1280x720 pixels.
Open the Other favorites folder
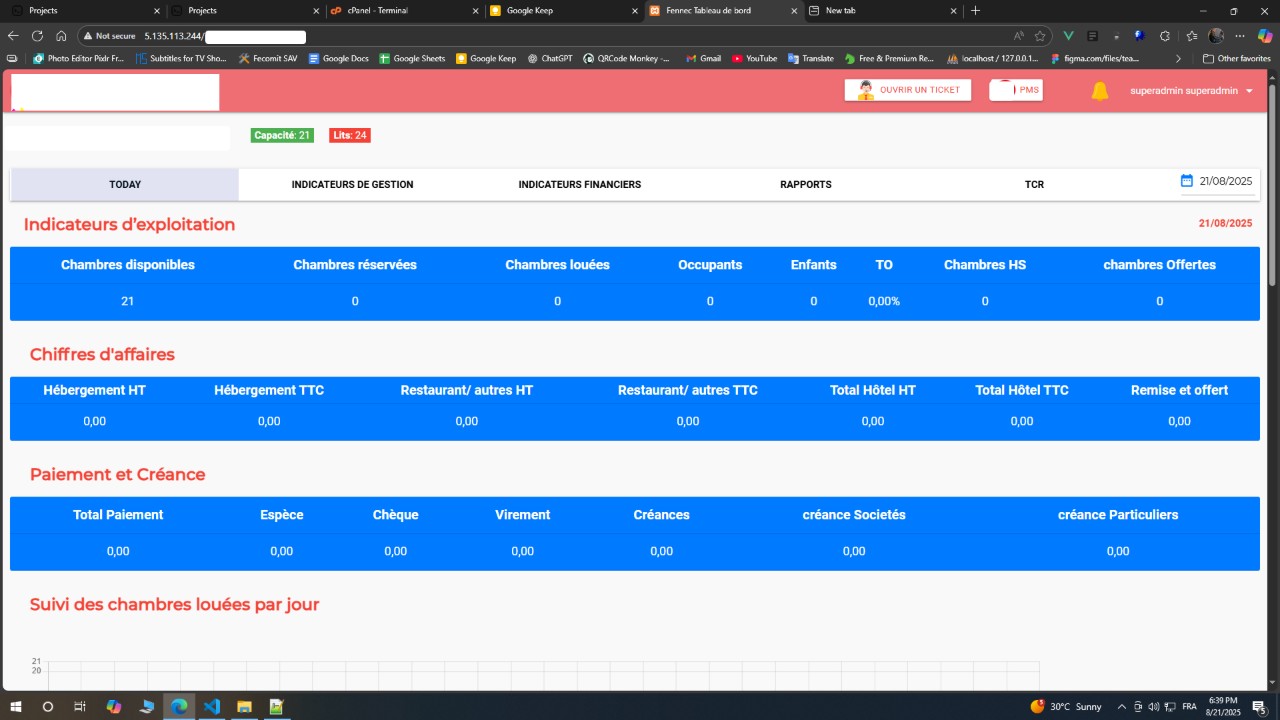[1236, 58]
